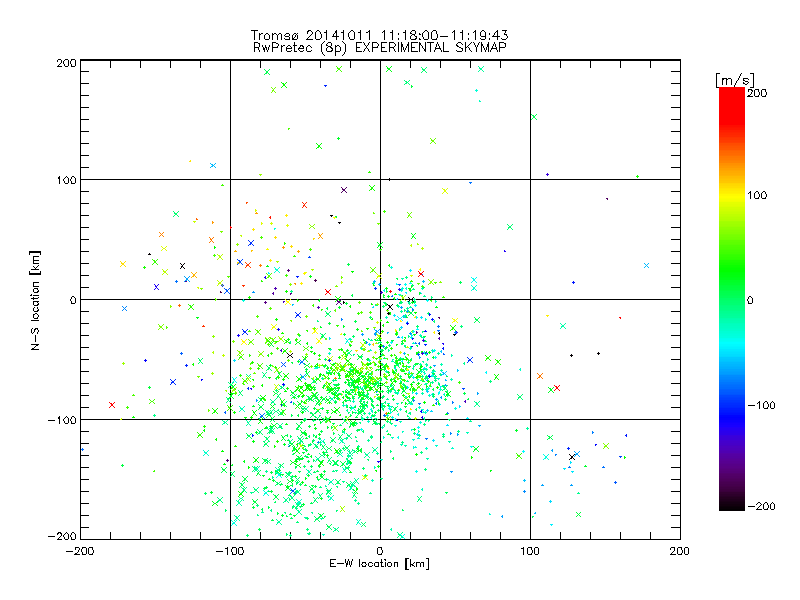Click the -200 label on E-W axis

[80, 551]
